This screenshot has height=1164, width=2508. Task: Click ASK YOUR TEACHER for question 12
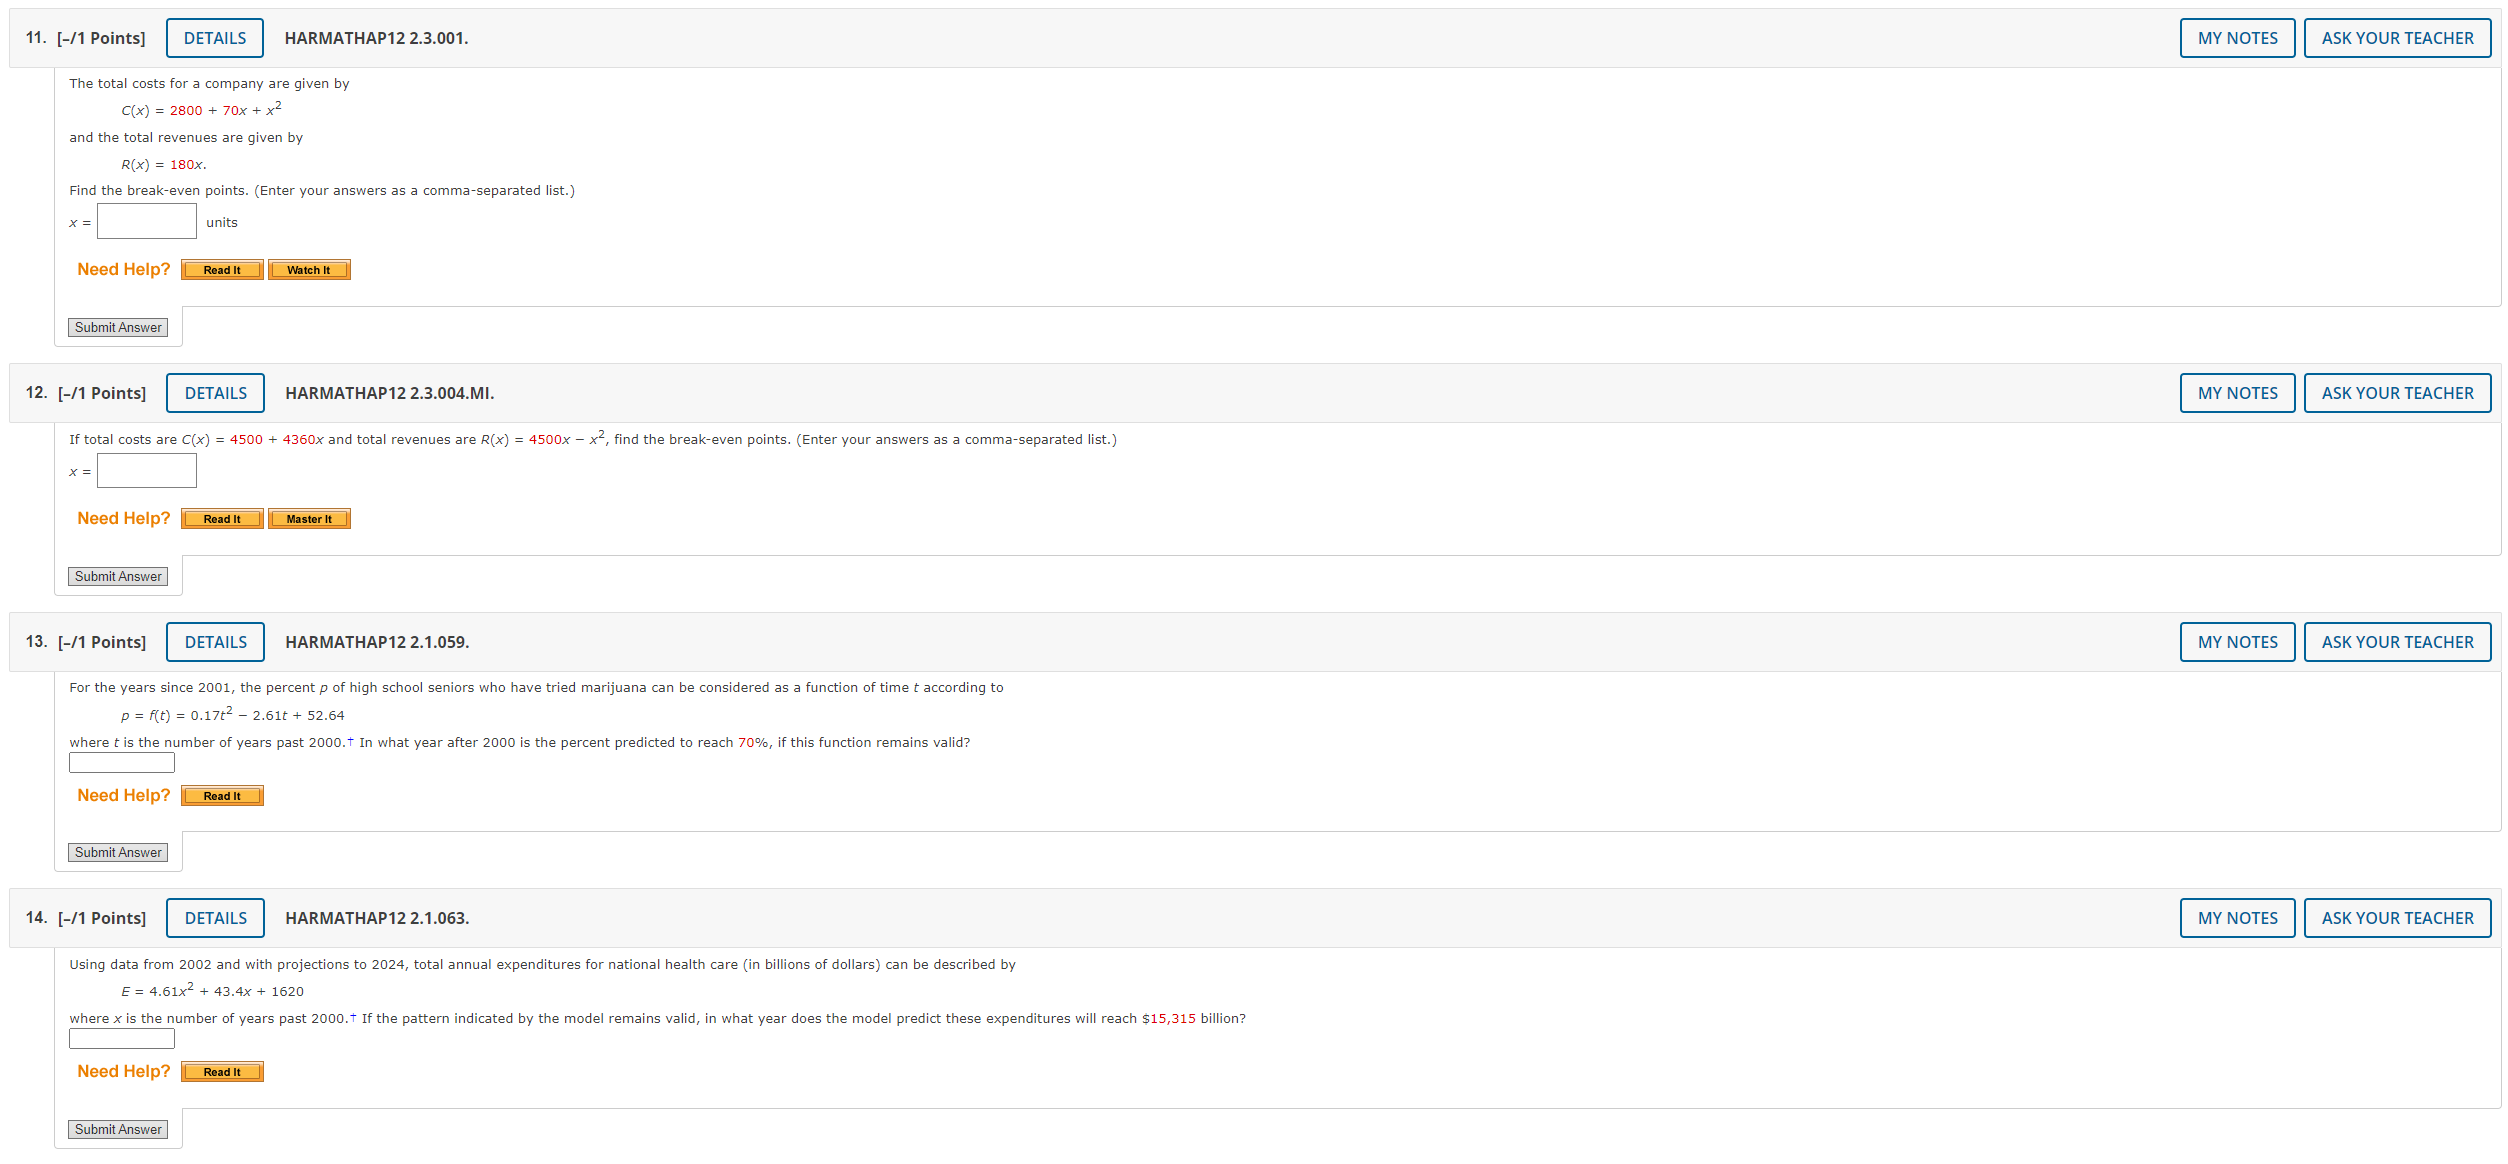[x=2397, y=393]
